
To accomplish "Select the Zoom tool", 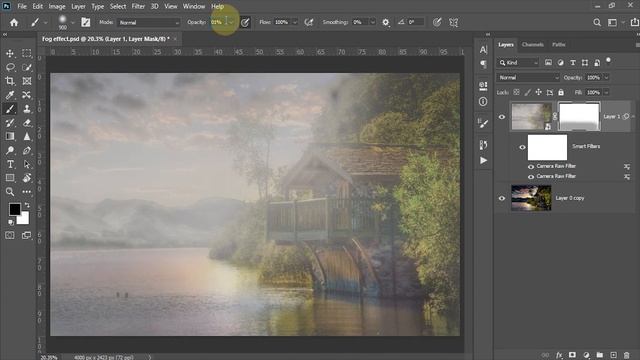I will (x=10, y=192).
